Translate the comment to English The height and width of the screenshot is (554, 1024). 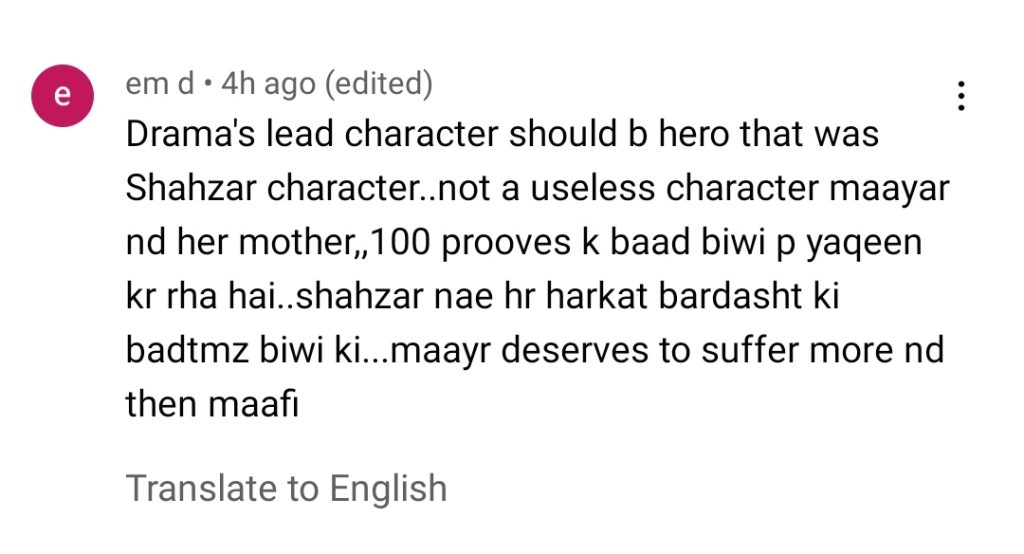point(286,488)
